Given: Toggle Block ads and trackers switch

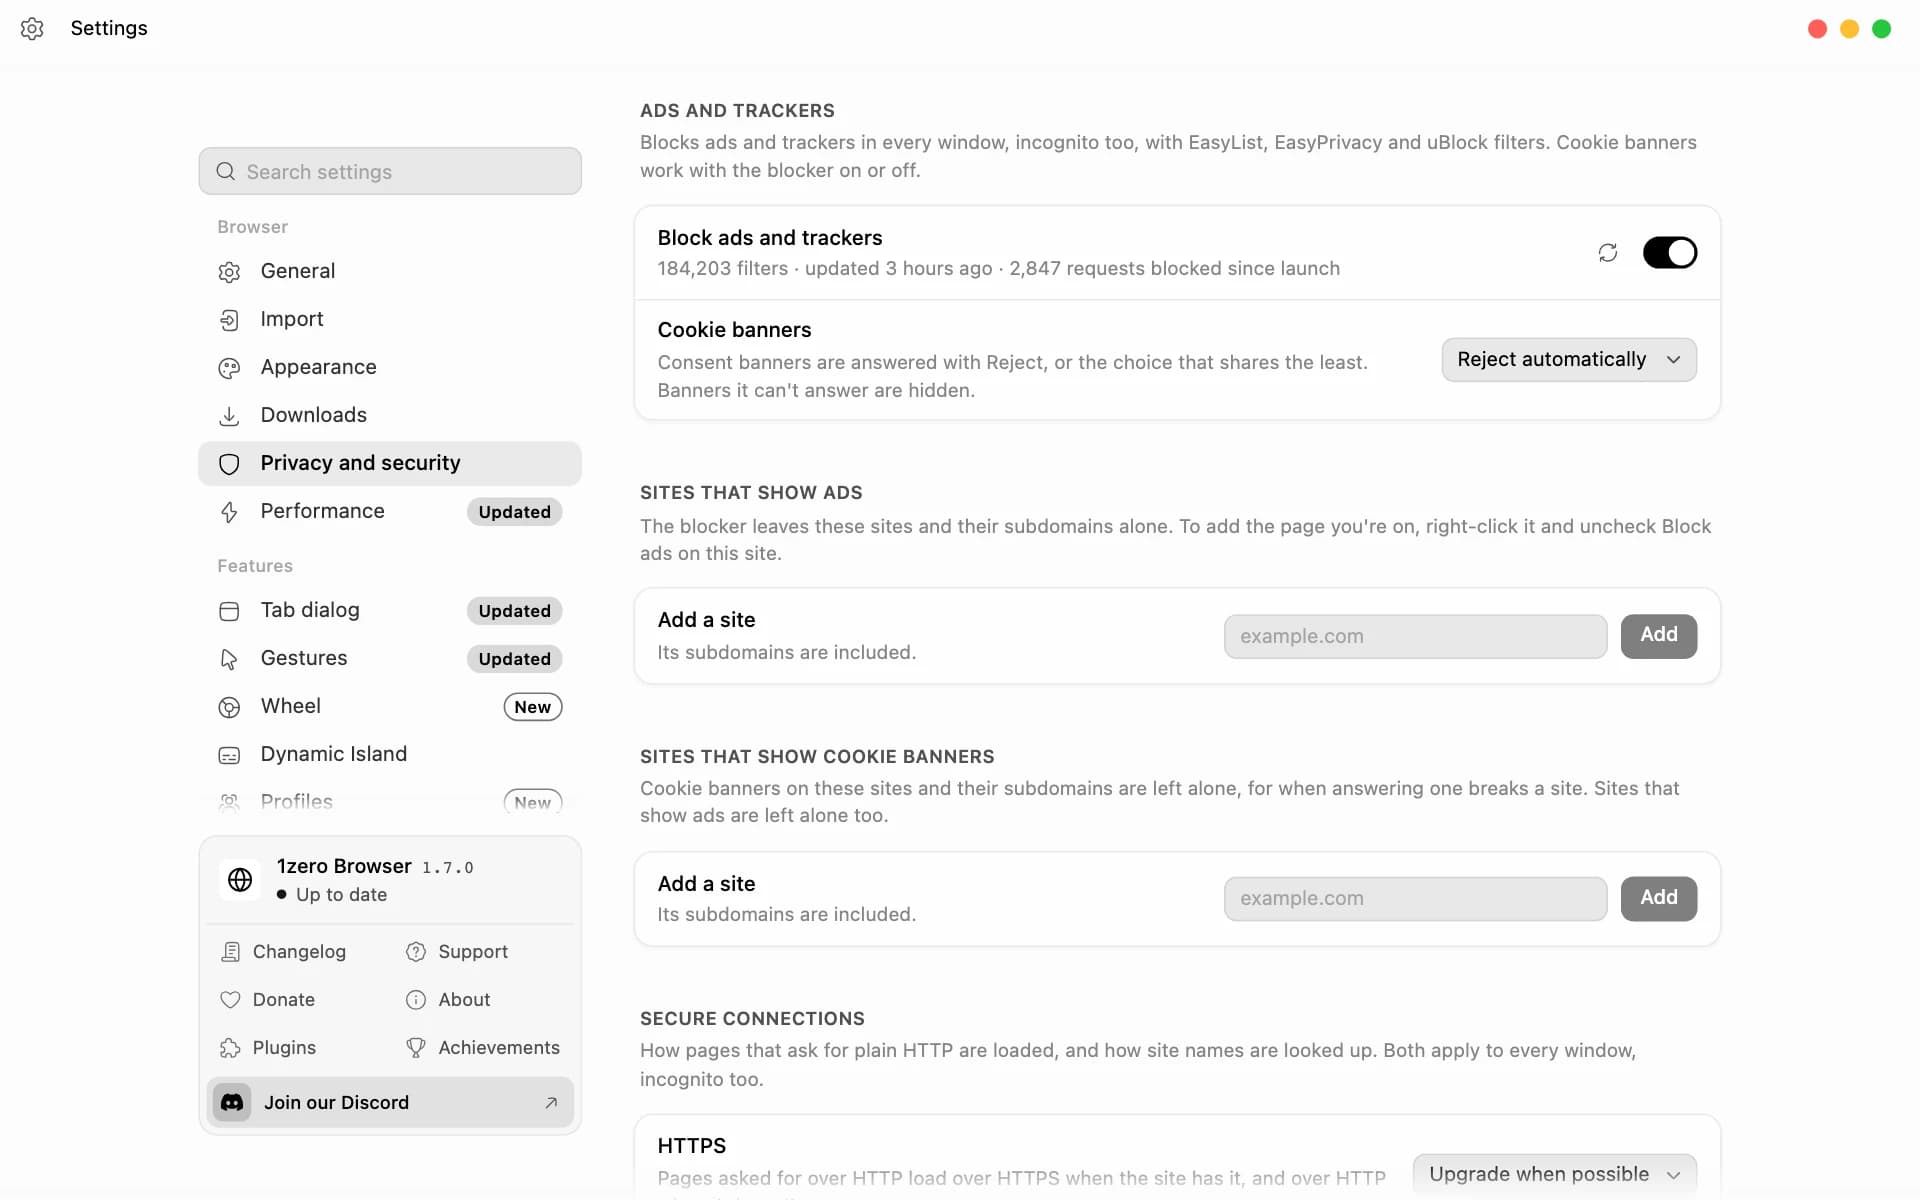Looking at the screenshot, I should tap(1669, 253).
